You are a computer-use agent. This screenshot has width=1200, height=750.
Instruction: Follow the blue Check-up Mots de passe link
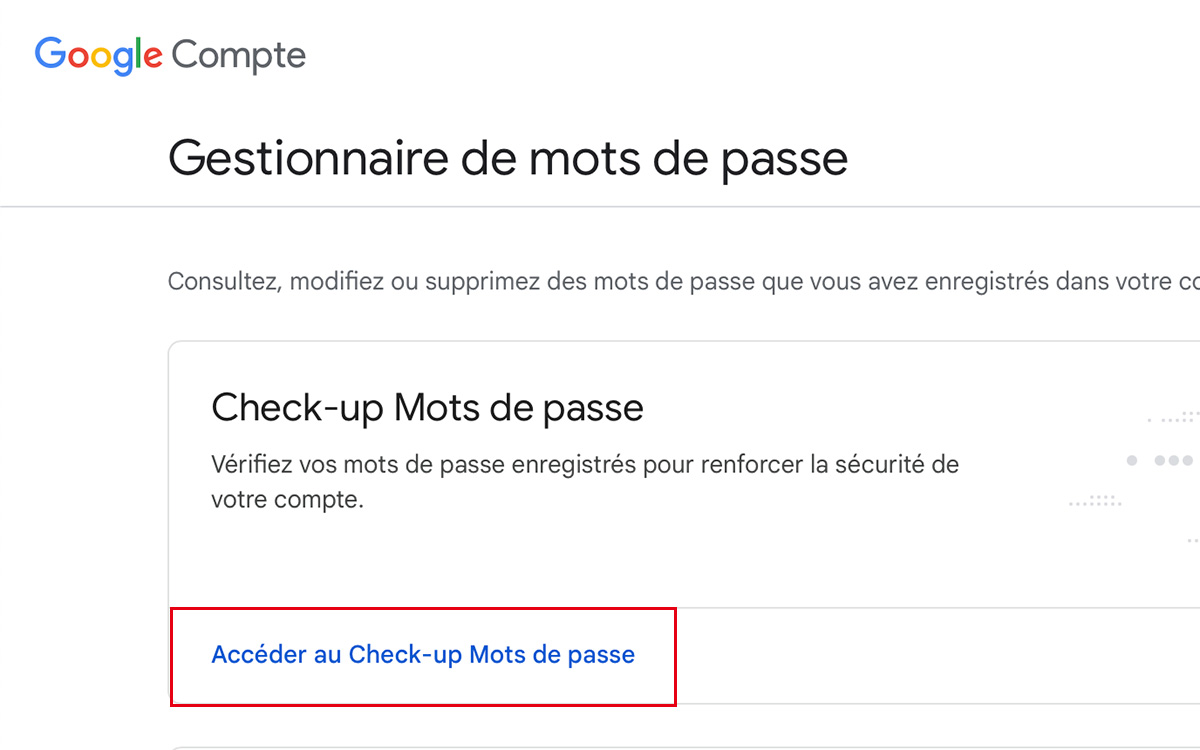423,655
